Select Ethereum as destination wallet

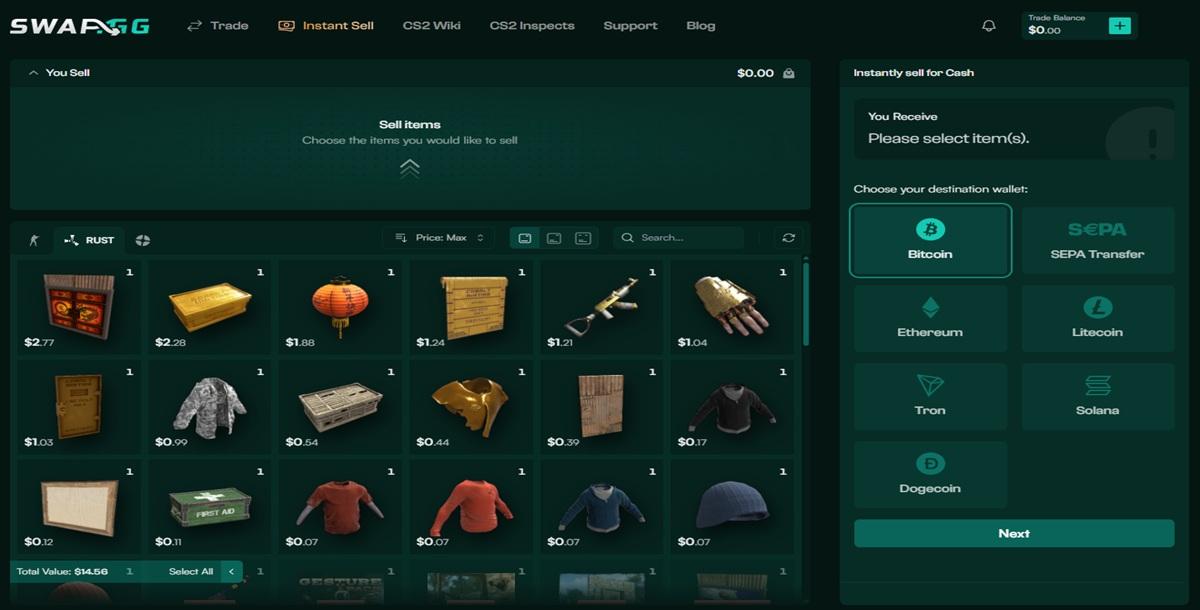pyautogui.click(x=930, y=318)
